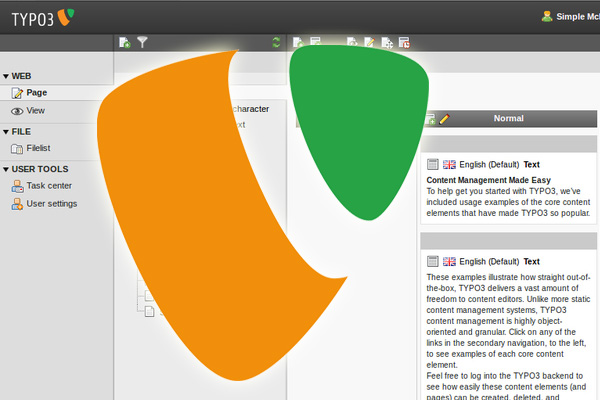
Task: Click the pencil icon in Normal header
Action: click(x=444, y=119)
